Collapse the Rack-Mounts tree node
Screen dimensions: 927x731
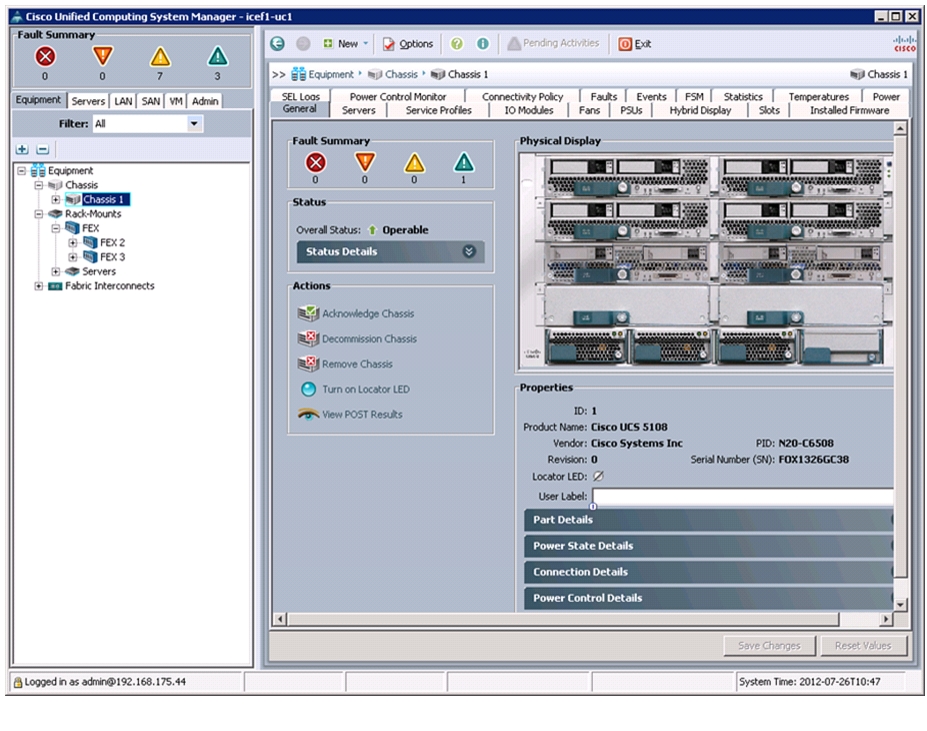pos(39,214)
